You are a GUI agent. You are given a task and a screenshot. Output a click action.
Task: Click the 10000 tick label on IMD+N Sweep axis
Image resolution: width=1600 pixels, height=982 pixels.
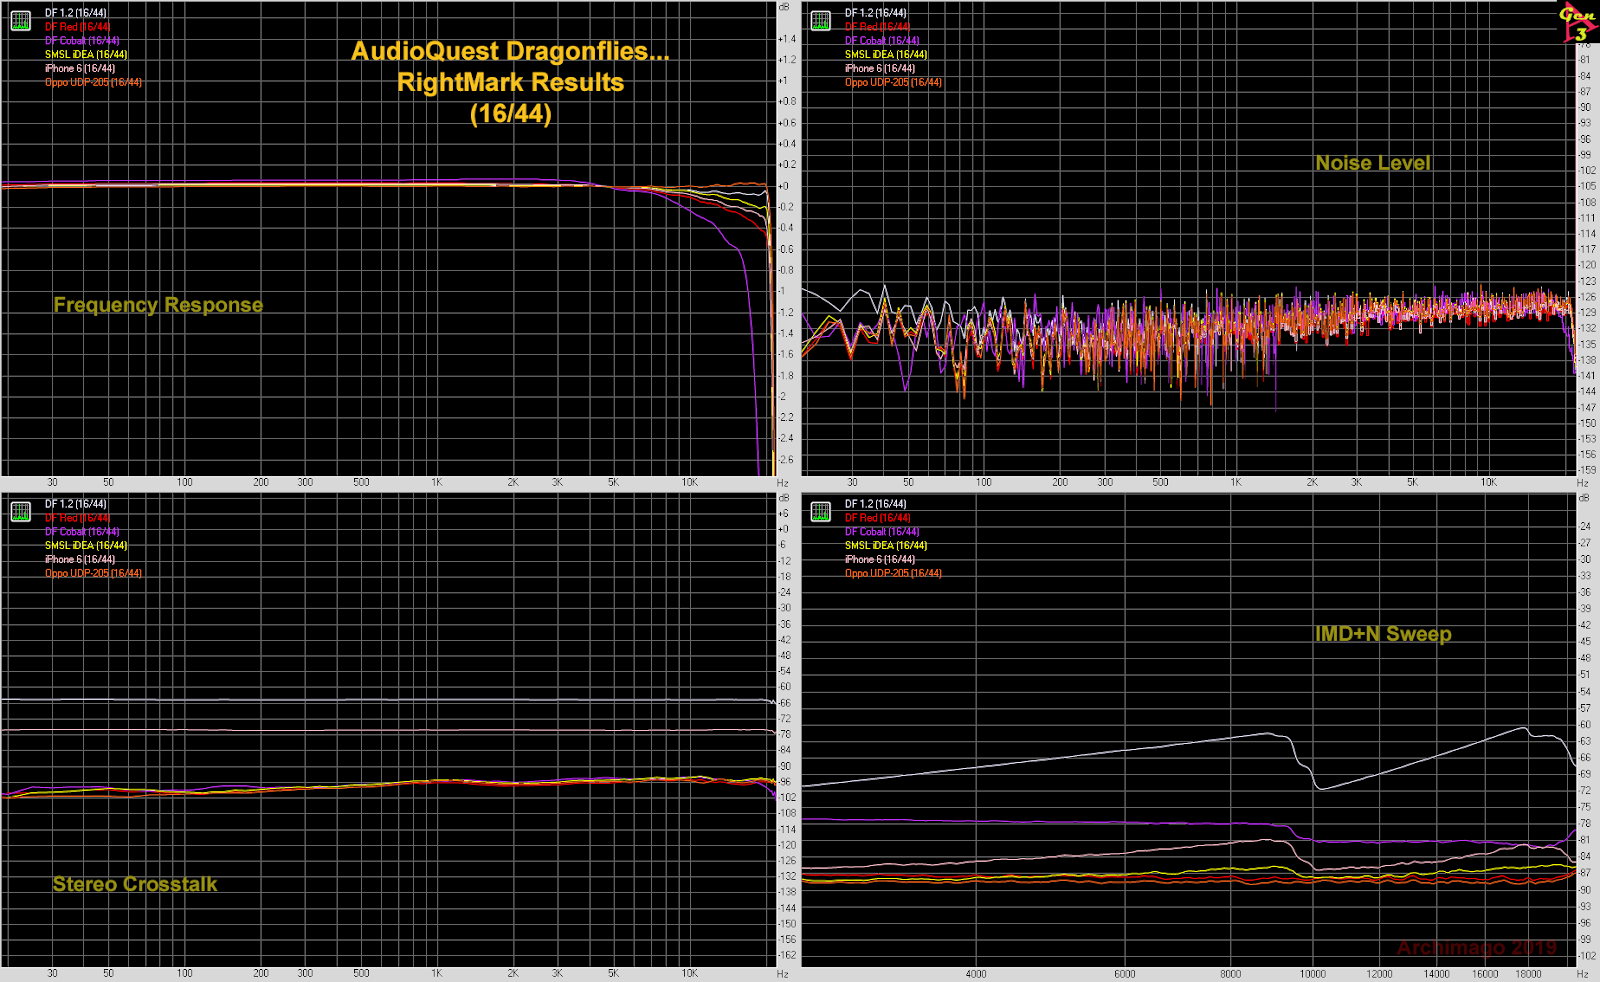(1313, 974)
